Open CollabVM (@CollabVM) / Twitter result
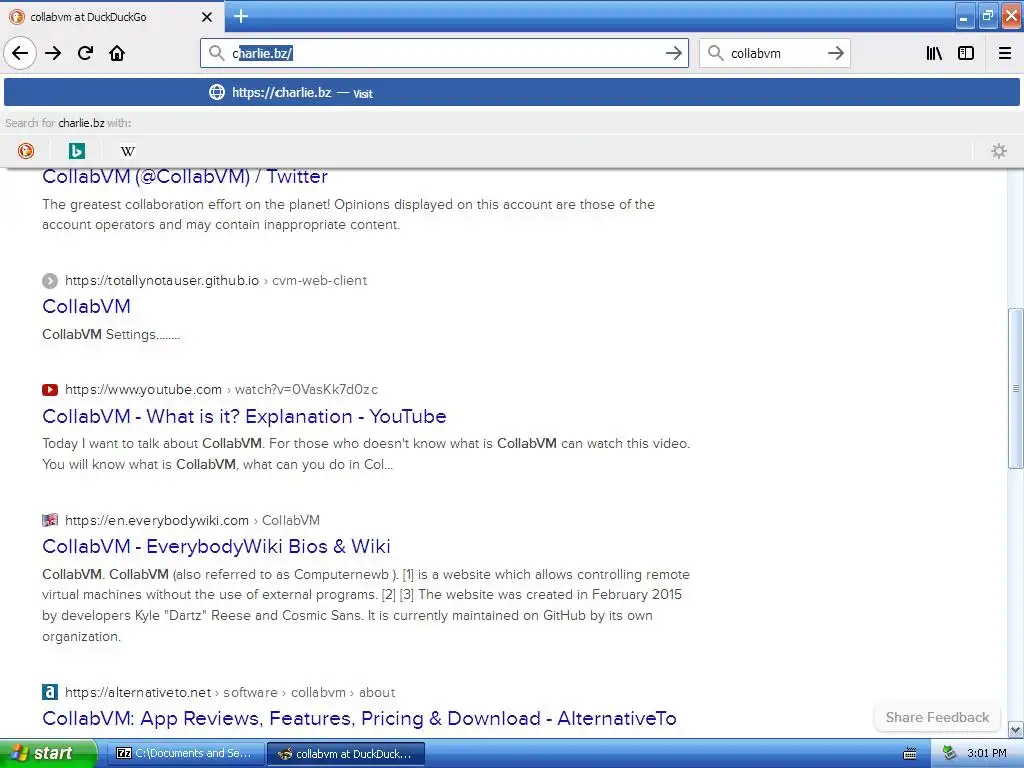 click(x=185, y=176)
